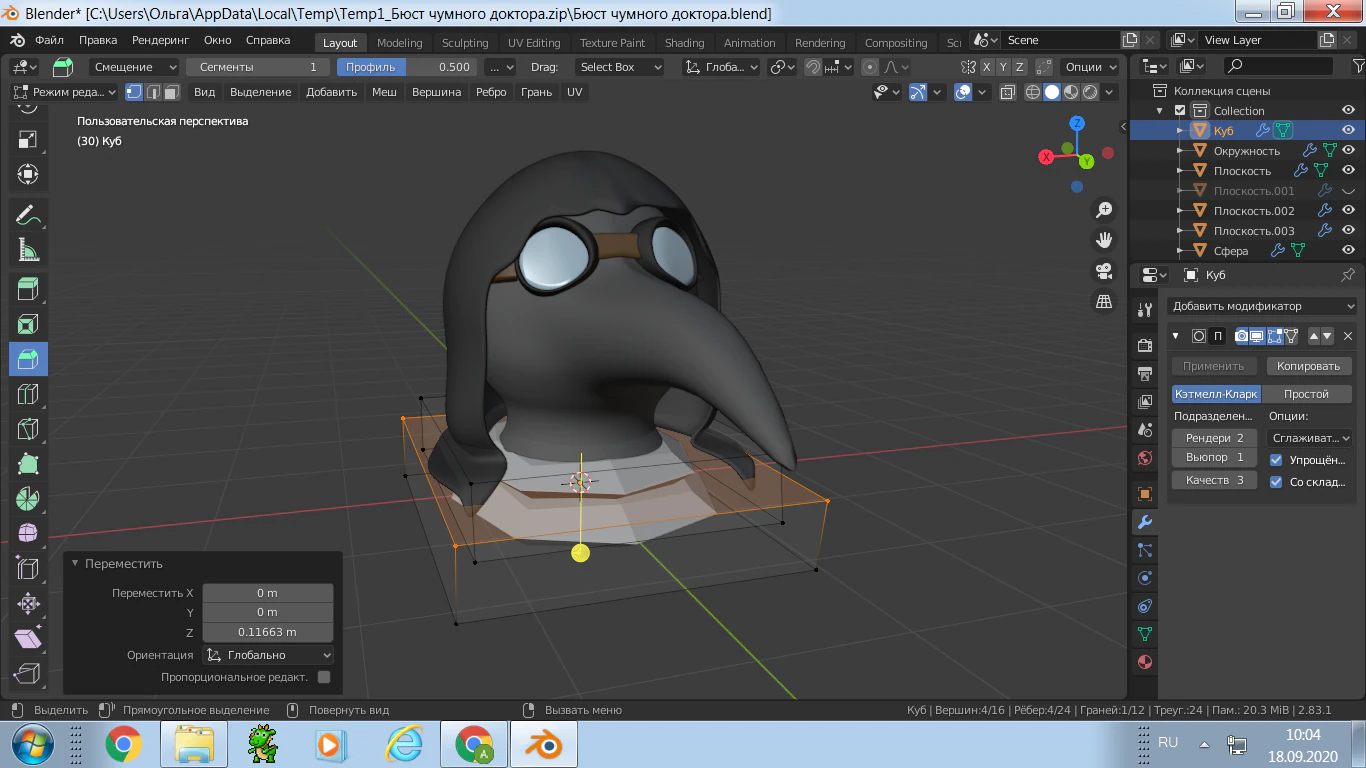Switch perspective/orthographic grid icon

pos(1104,301)
